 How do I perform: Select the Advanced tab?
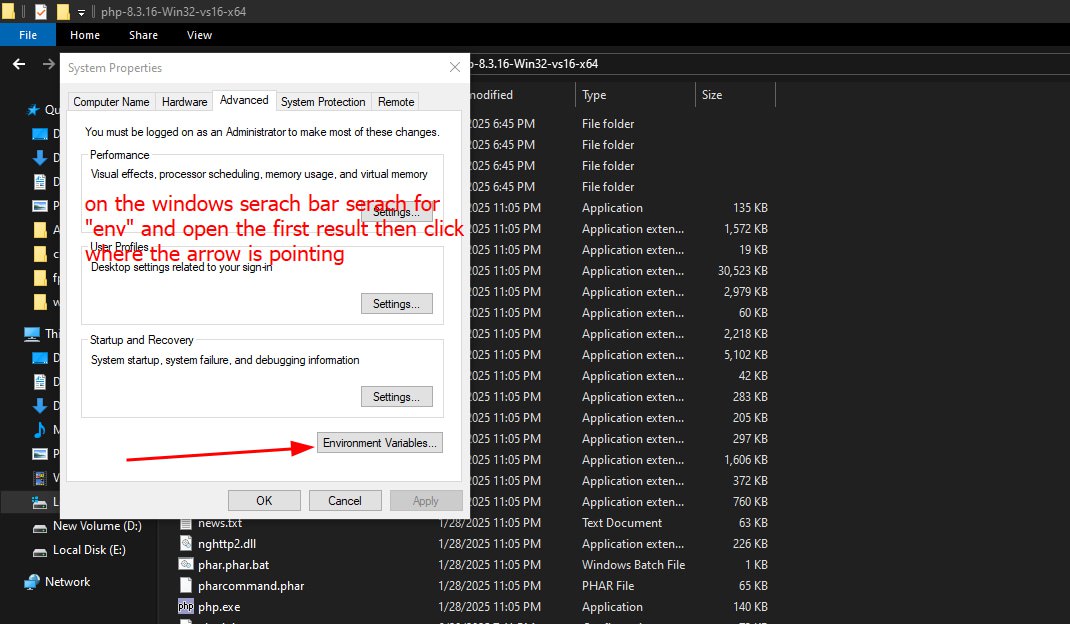(244, 100)
